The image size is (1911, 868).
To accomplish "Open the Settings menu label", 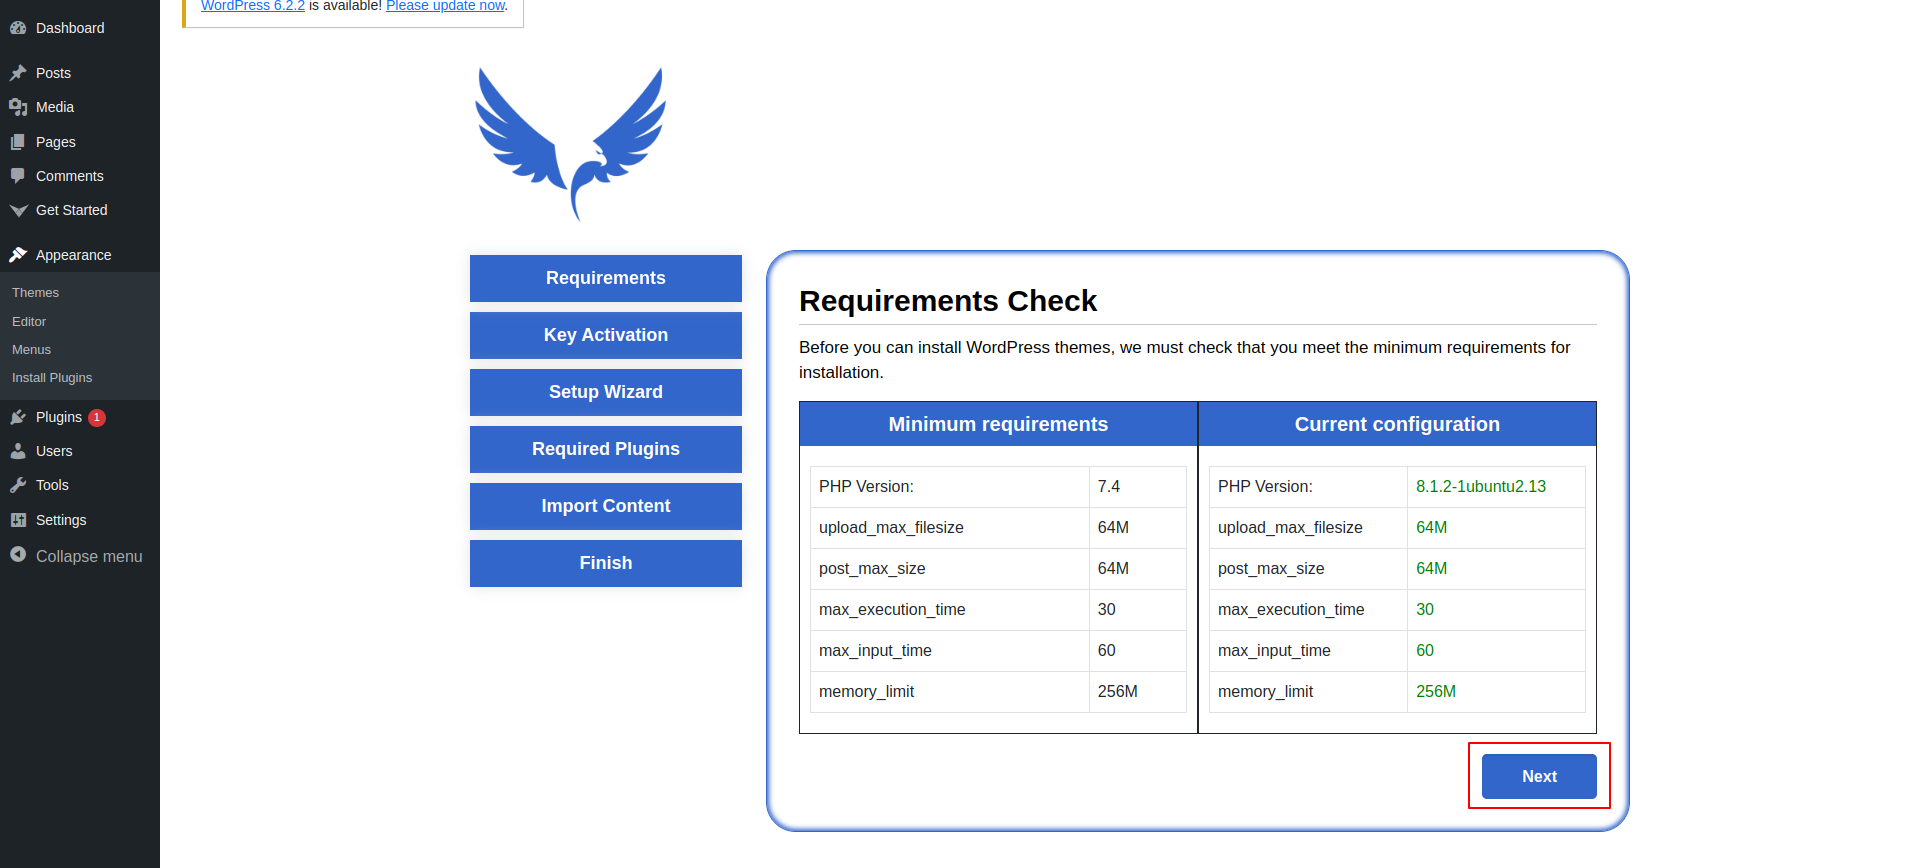I will 61,520.
